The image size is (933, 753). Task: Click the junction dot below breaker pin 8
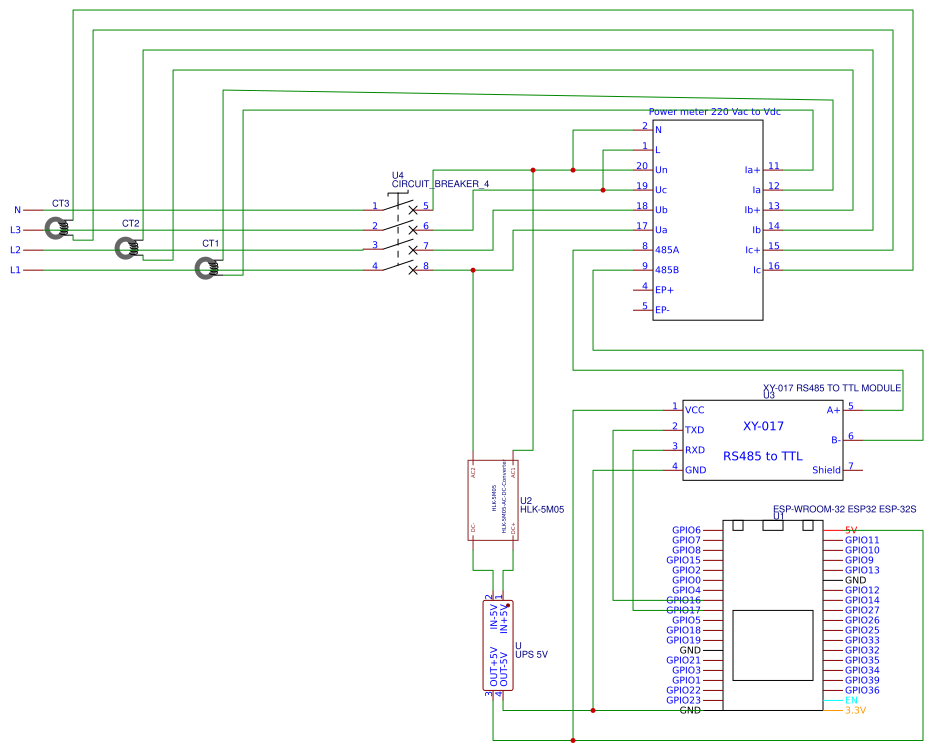pos(473,270)
